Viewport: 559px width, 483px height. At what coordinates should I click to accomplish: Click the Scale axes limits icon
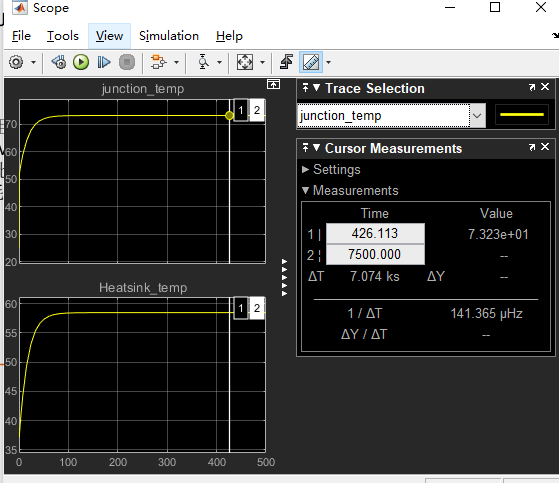(x=245, y=62)
